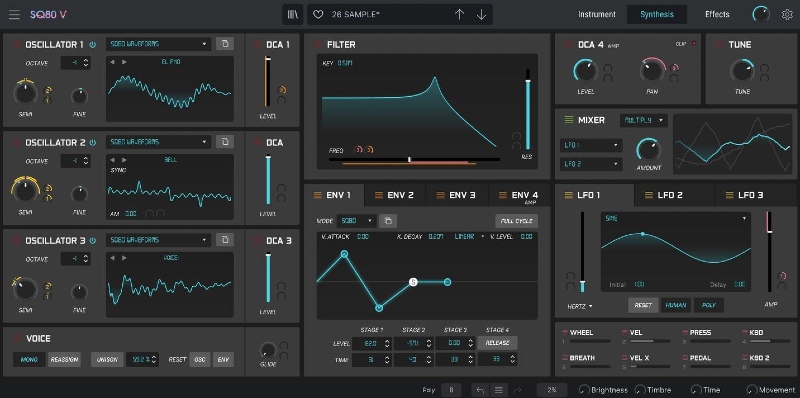Click the master volume knob in header
This screenshot has width=800, height=398.
point(761,14)
